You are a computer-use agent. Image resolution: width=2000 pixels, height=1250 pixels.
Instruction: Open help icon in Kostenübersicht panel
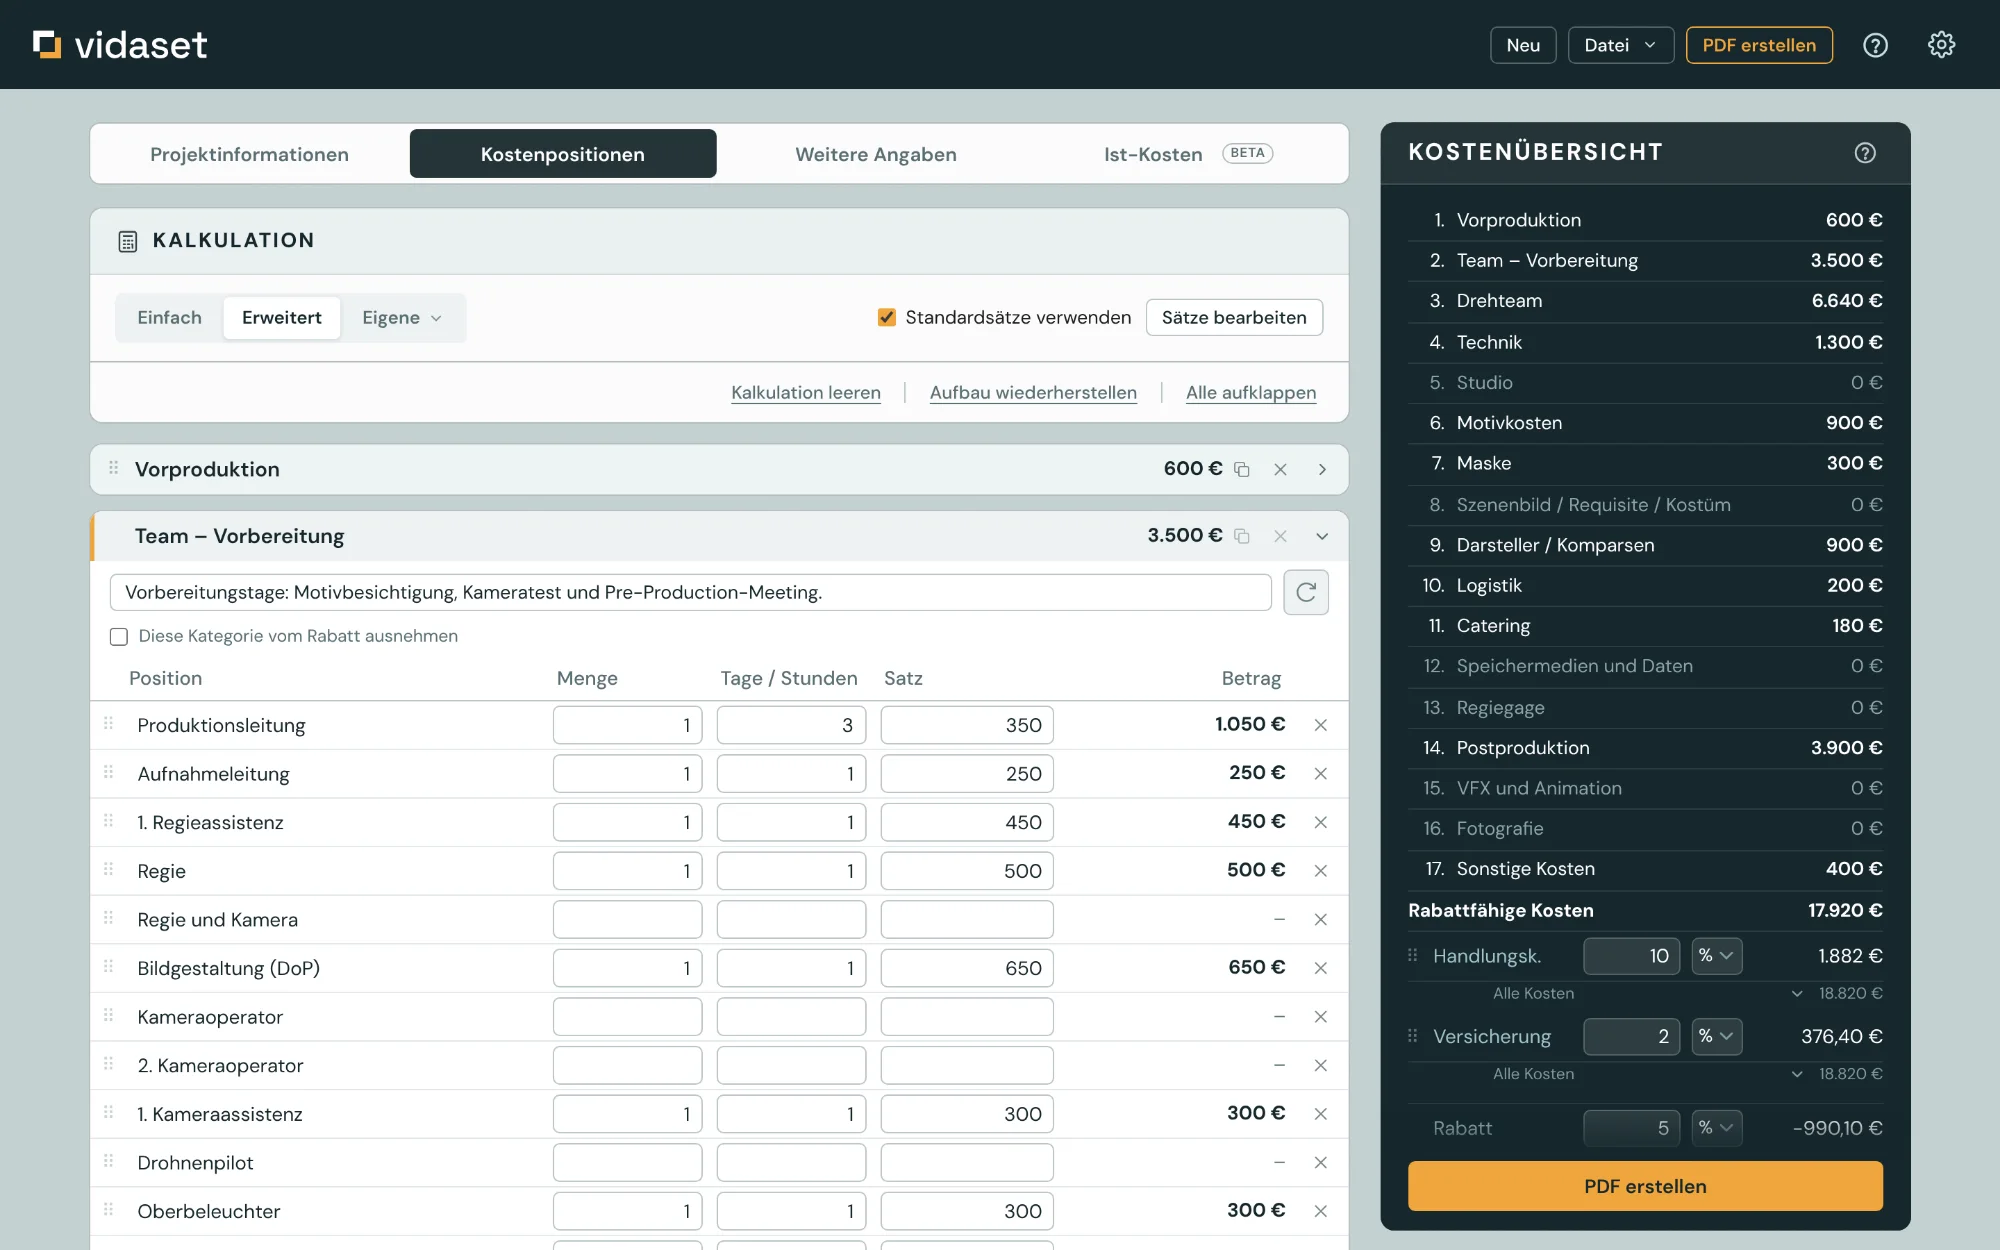pyautogui.click(x=1865, y=153)
